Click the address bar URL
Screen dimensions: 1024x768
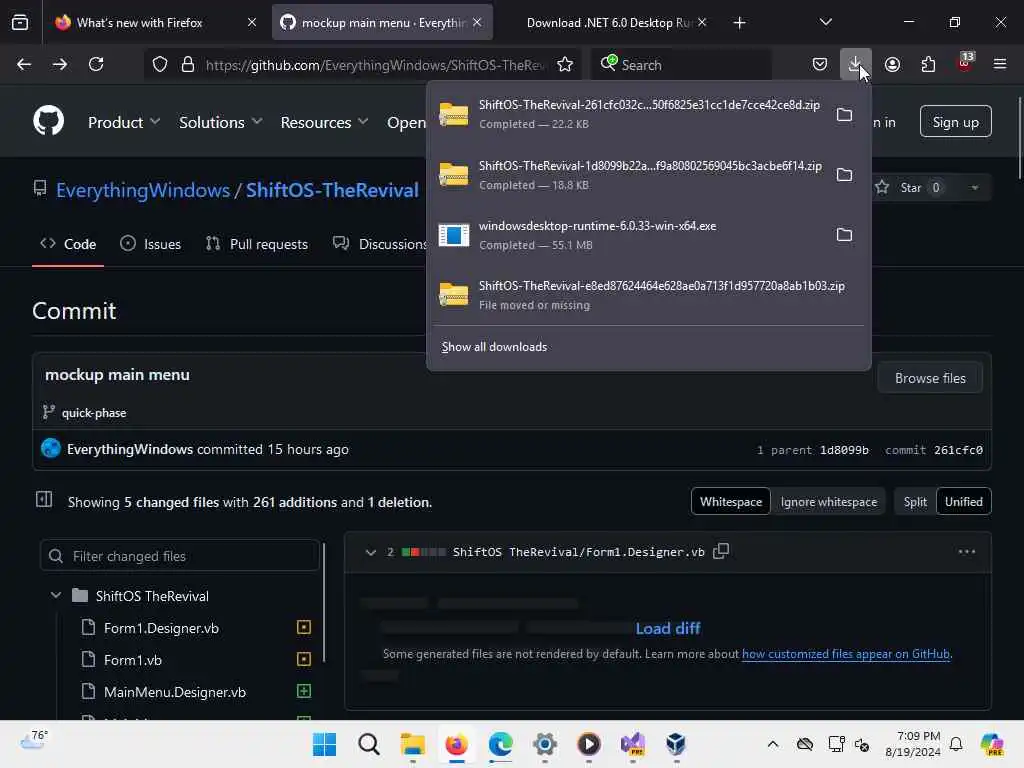tap(376, 65)
